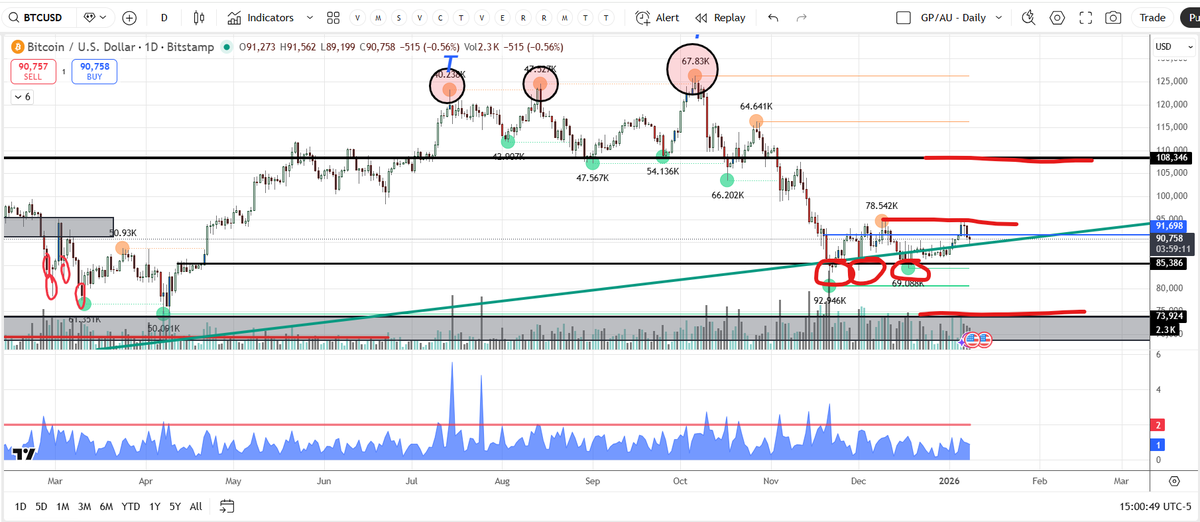Screen dimensions: 1200x522
Task: Select the YTD time range
Action: pos(131,505)
